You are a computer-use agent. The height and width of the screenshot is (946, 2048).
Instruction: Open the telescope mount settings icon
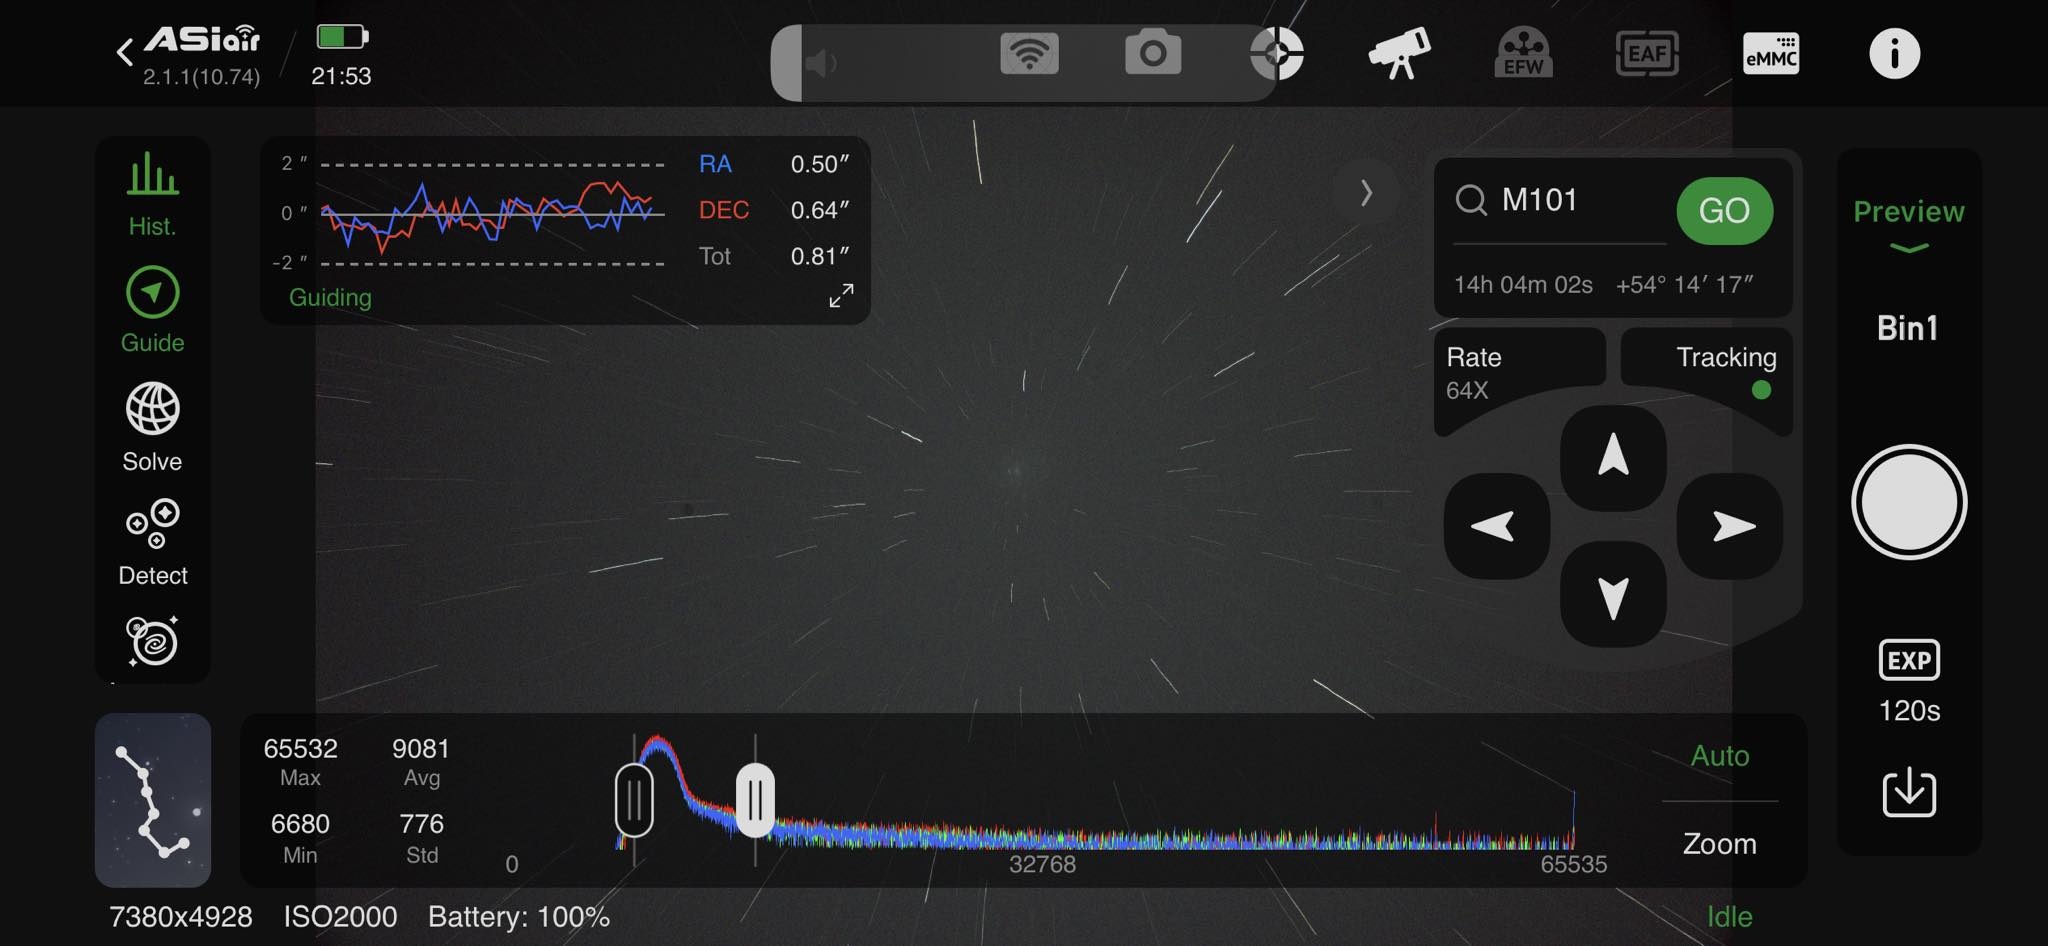click(1400, 53)
